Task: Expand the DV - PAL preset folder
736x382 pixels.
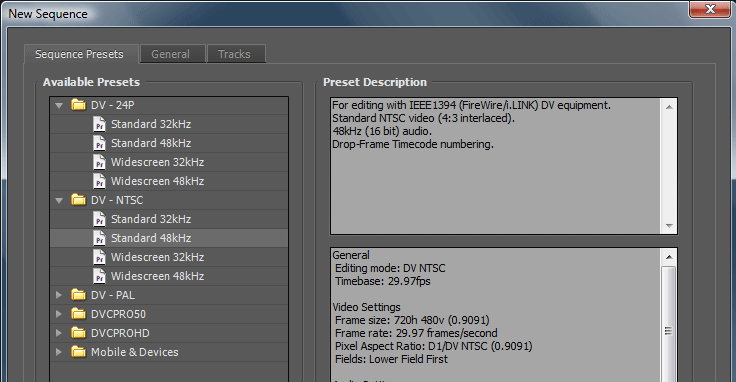Action: tap(59, 295)
